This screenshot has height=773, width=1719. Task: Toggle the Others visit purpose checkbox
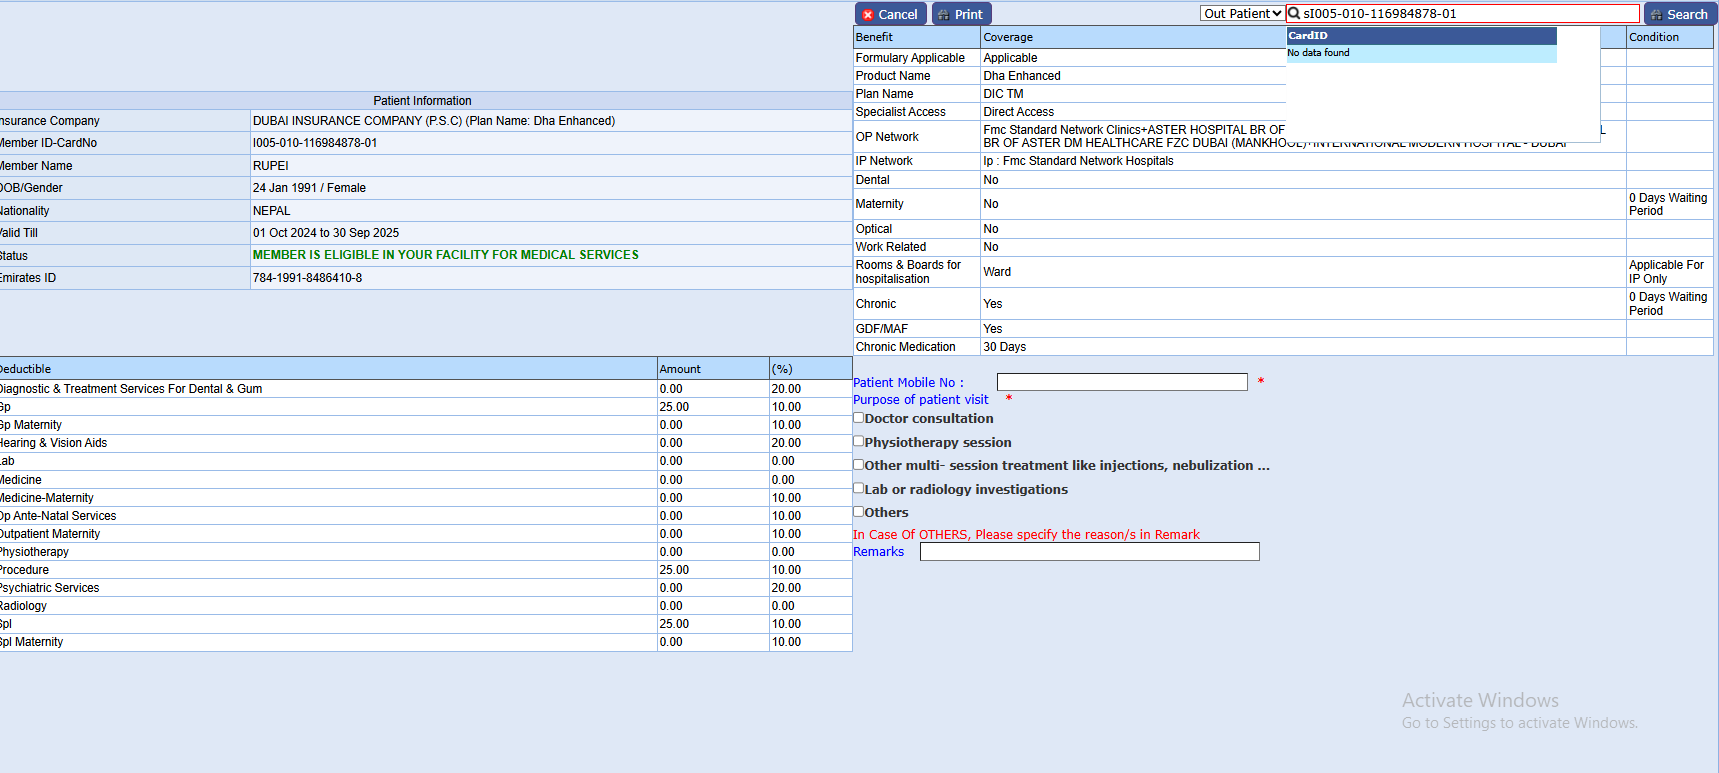858,511
